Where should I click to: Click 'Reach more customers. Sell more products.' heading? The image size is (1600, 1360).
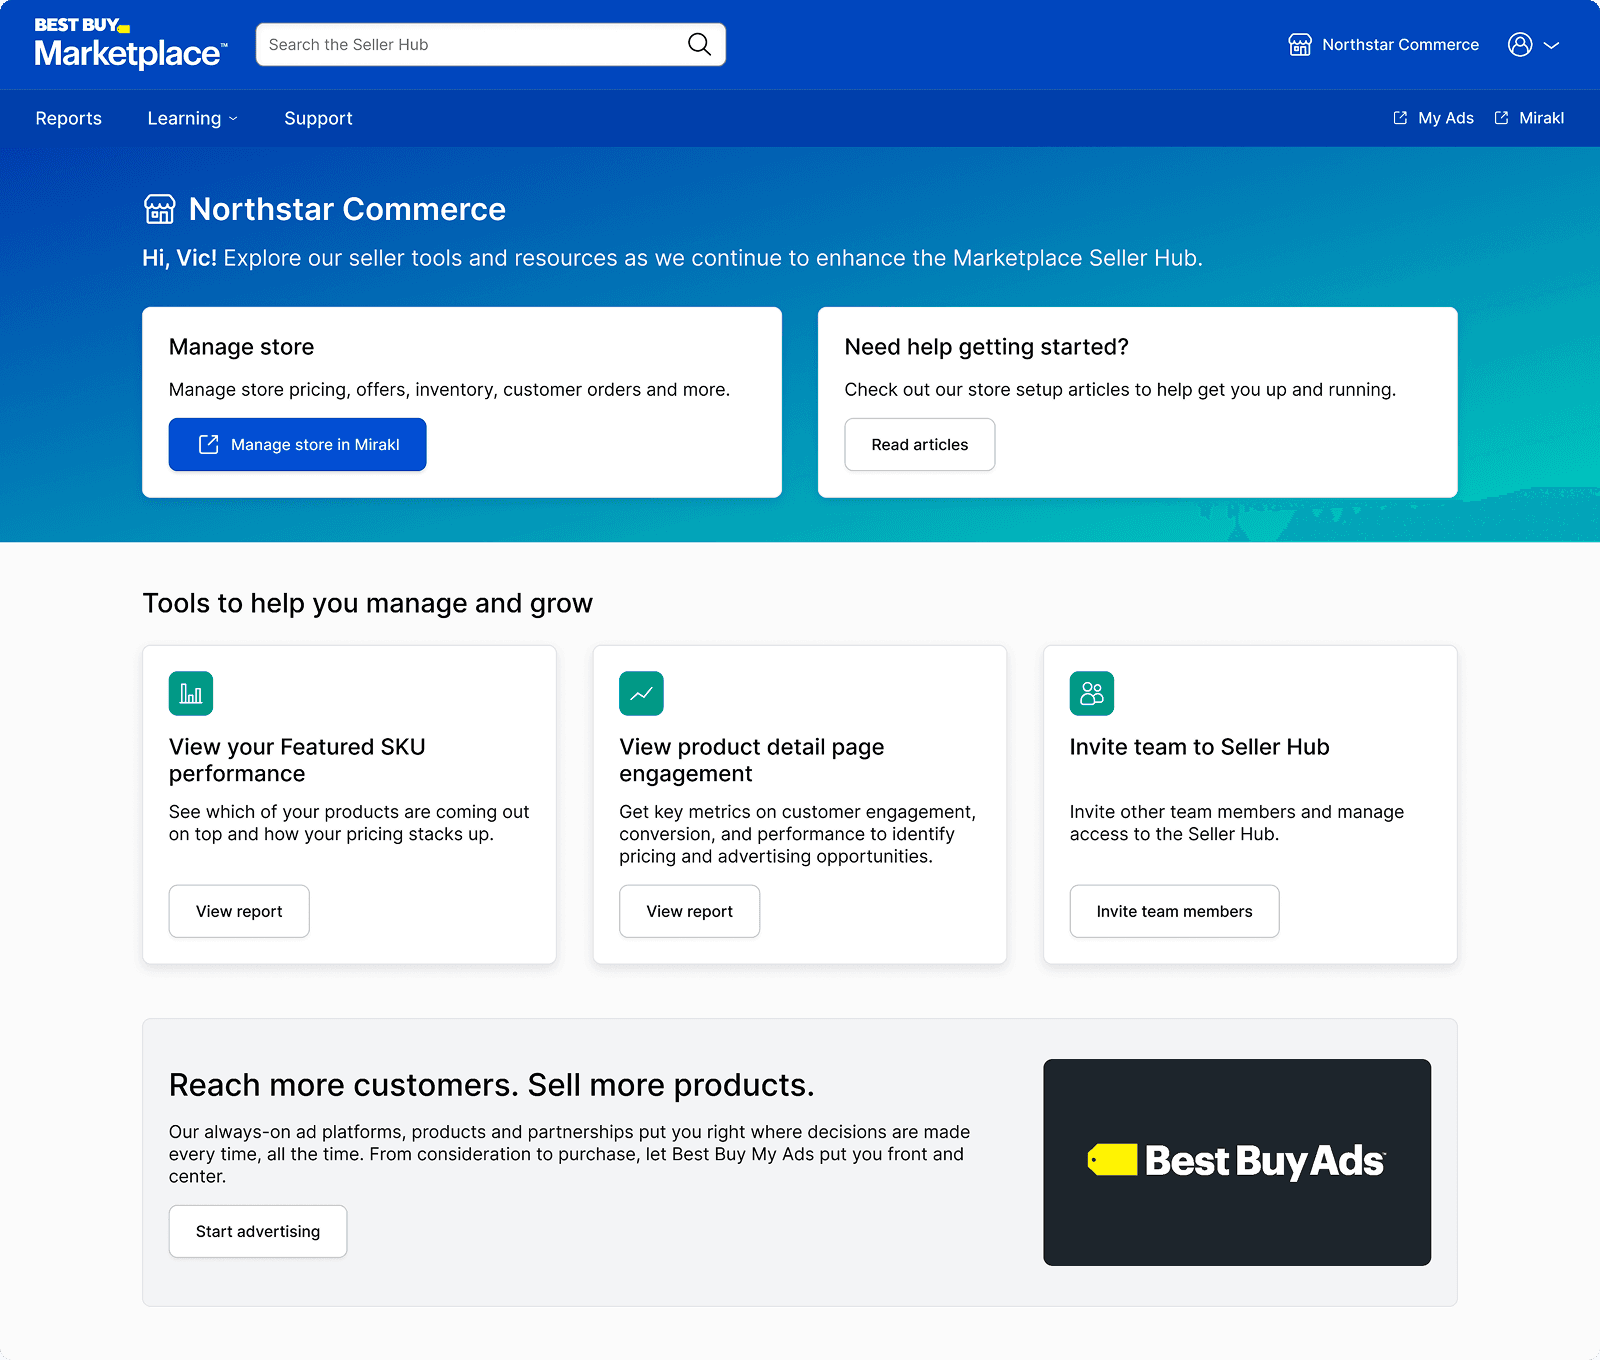tap(492, 1085)
